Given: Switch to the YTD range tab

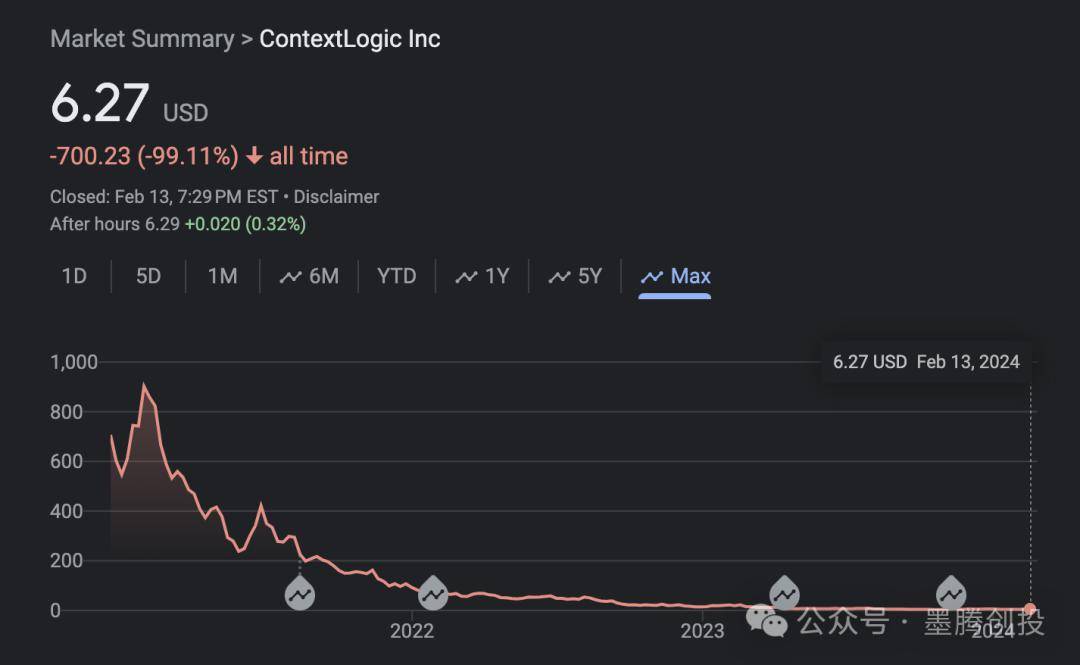Looking at the screenshot, I should [x=396, y=276].
